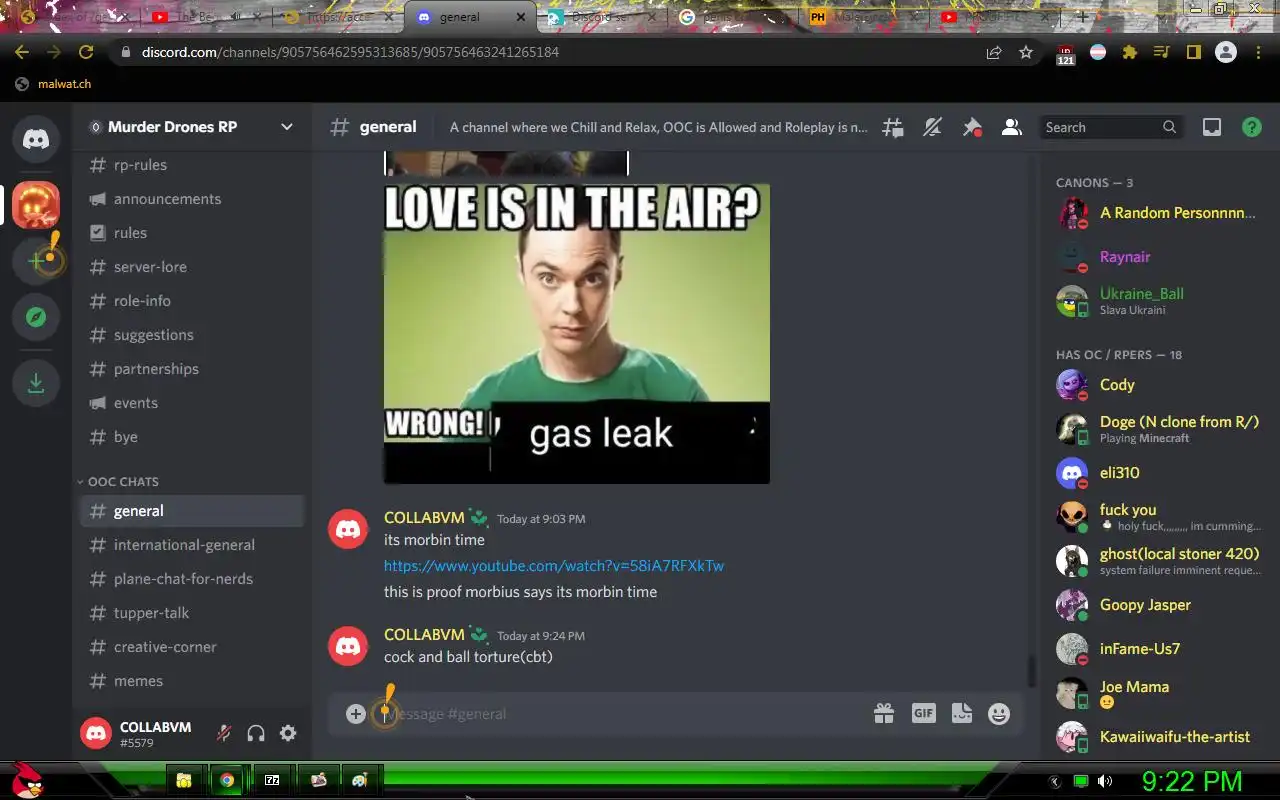Open the sticker picker icon
Viewport: 1280px width, 800px height.
[962, 713]
